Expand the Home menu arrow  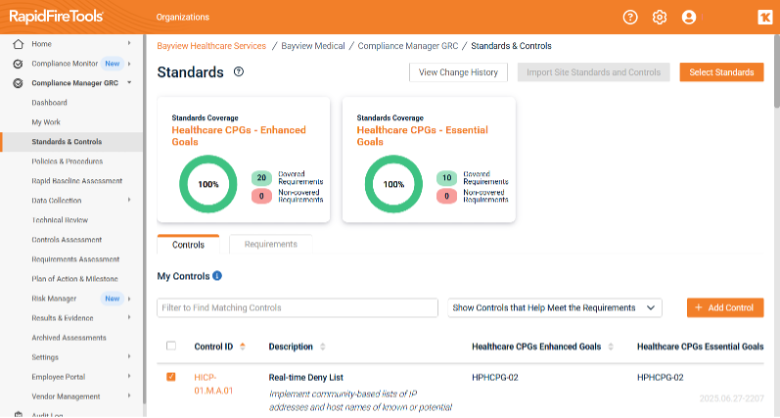(129, 43)
